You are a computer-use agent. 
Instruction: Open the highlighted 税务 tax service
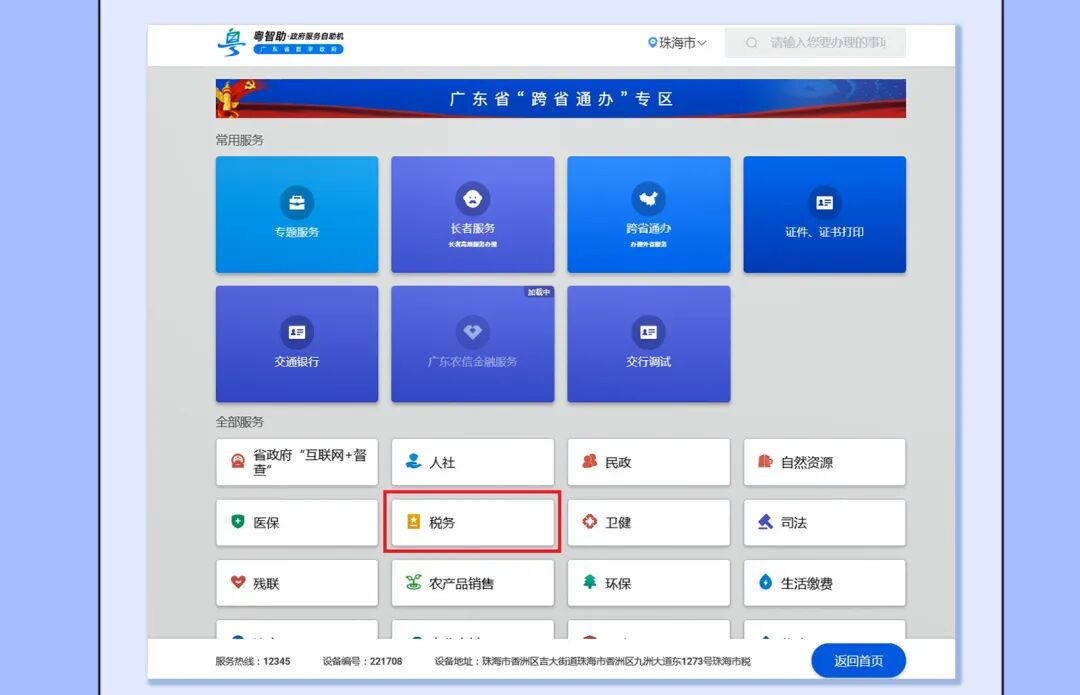[472, 522]
